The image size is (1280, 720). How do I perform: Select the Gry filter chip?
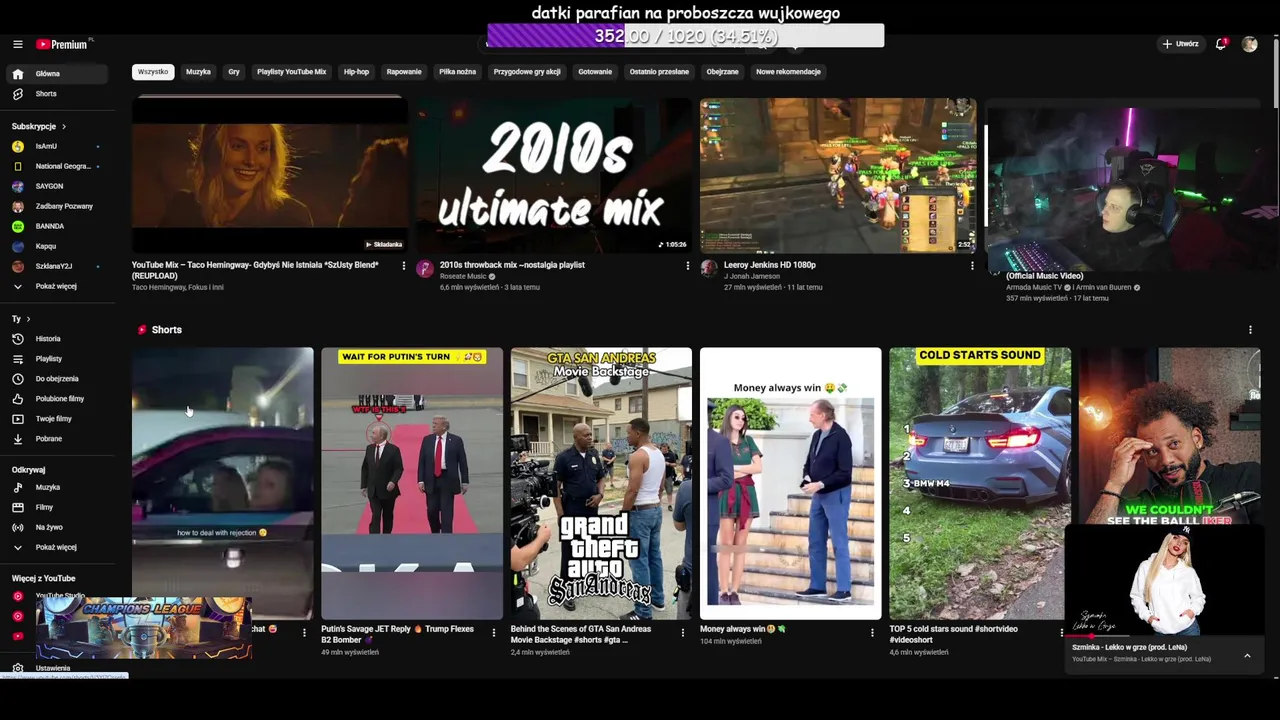coord(234,72)
